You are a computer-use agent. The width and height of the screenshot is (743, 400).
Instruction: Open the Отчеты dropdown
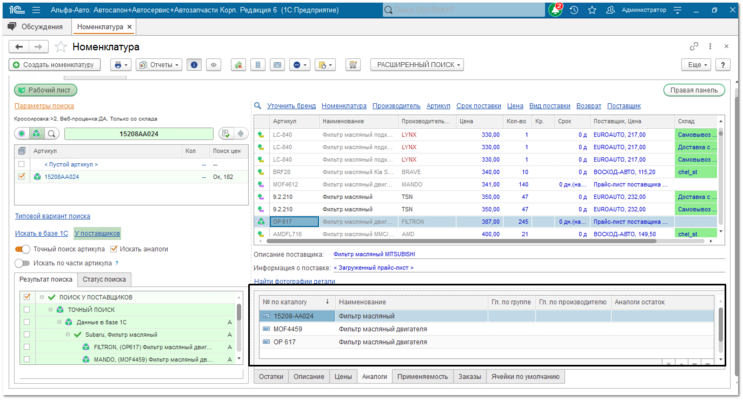tap(159, 65)
